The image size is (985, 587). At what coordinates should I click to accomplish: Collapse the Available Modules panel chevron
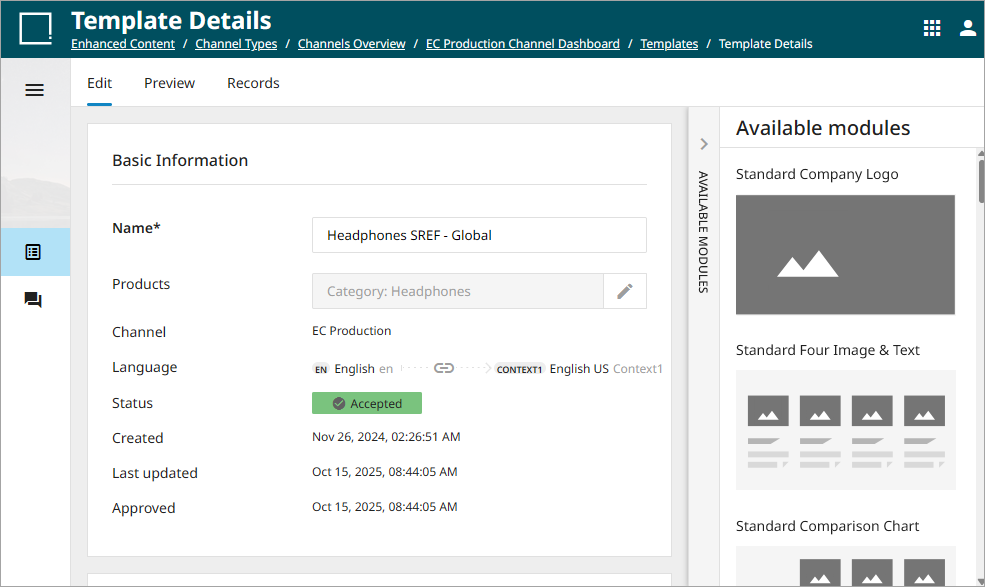pyautogui.click(x=704, y=144)
